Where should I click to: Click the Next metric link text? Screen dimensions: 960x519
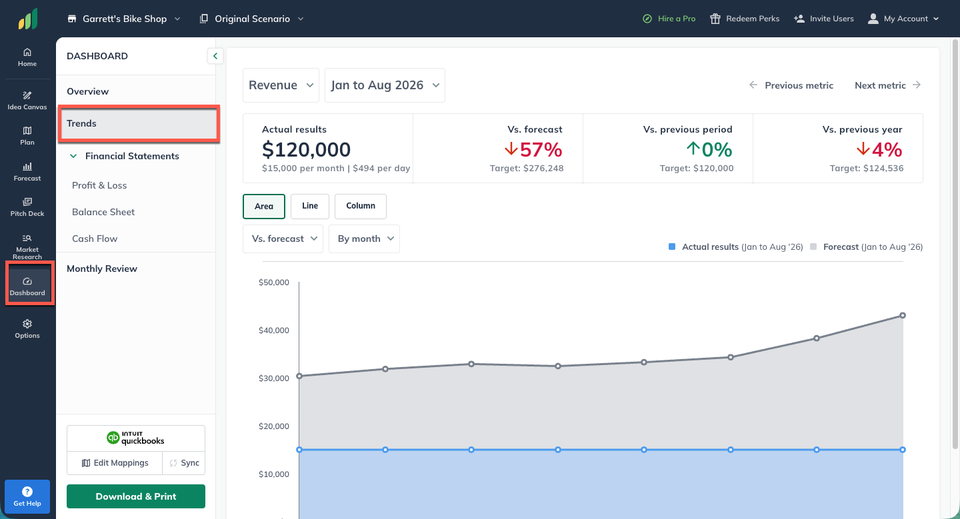click(880, 86)
